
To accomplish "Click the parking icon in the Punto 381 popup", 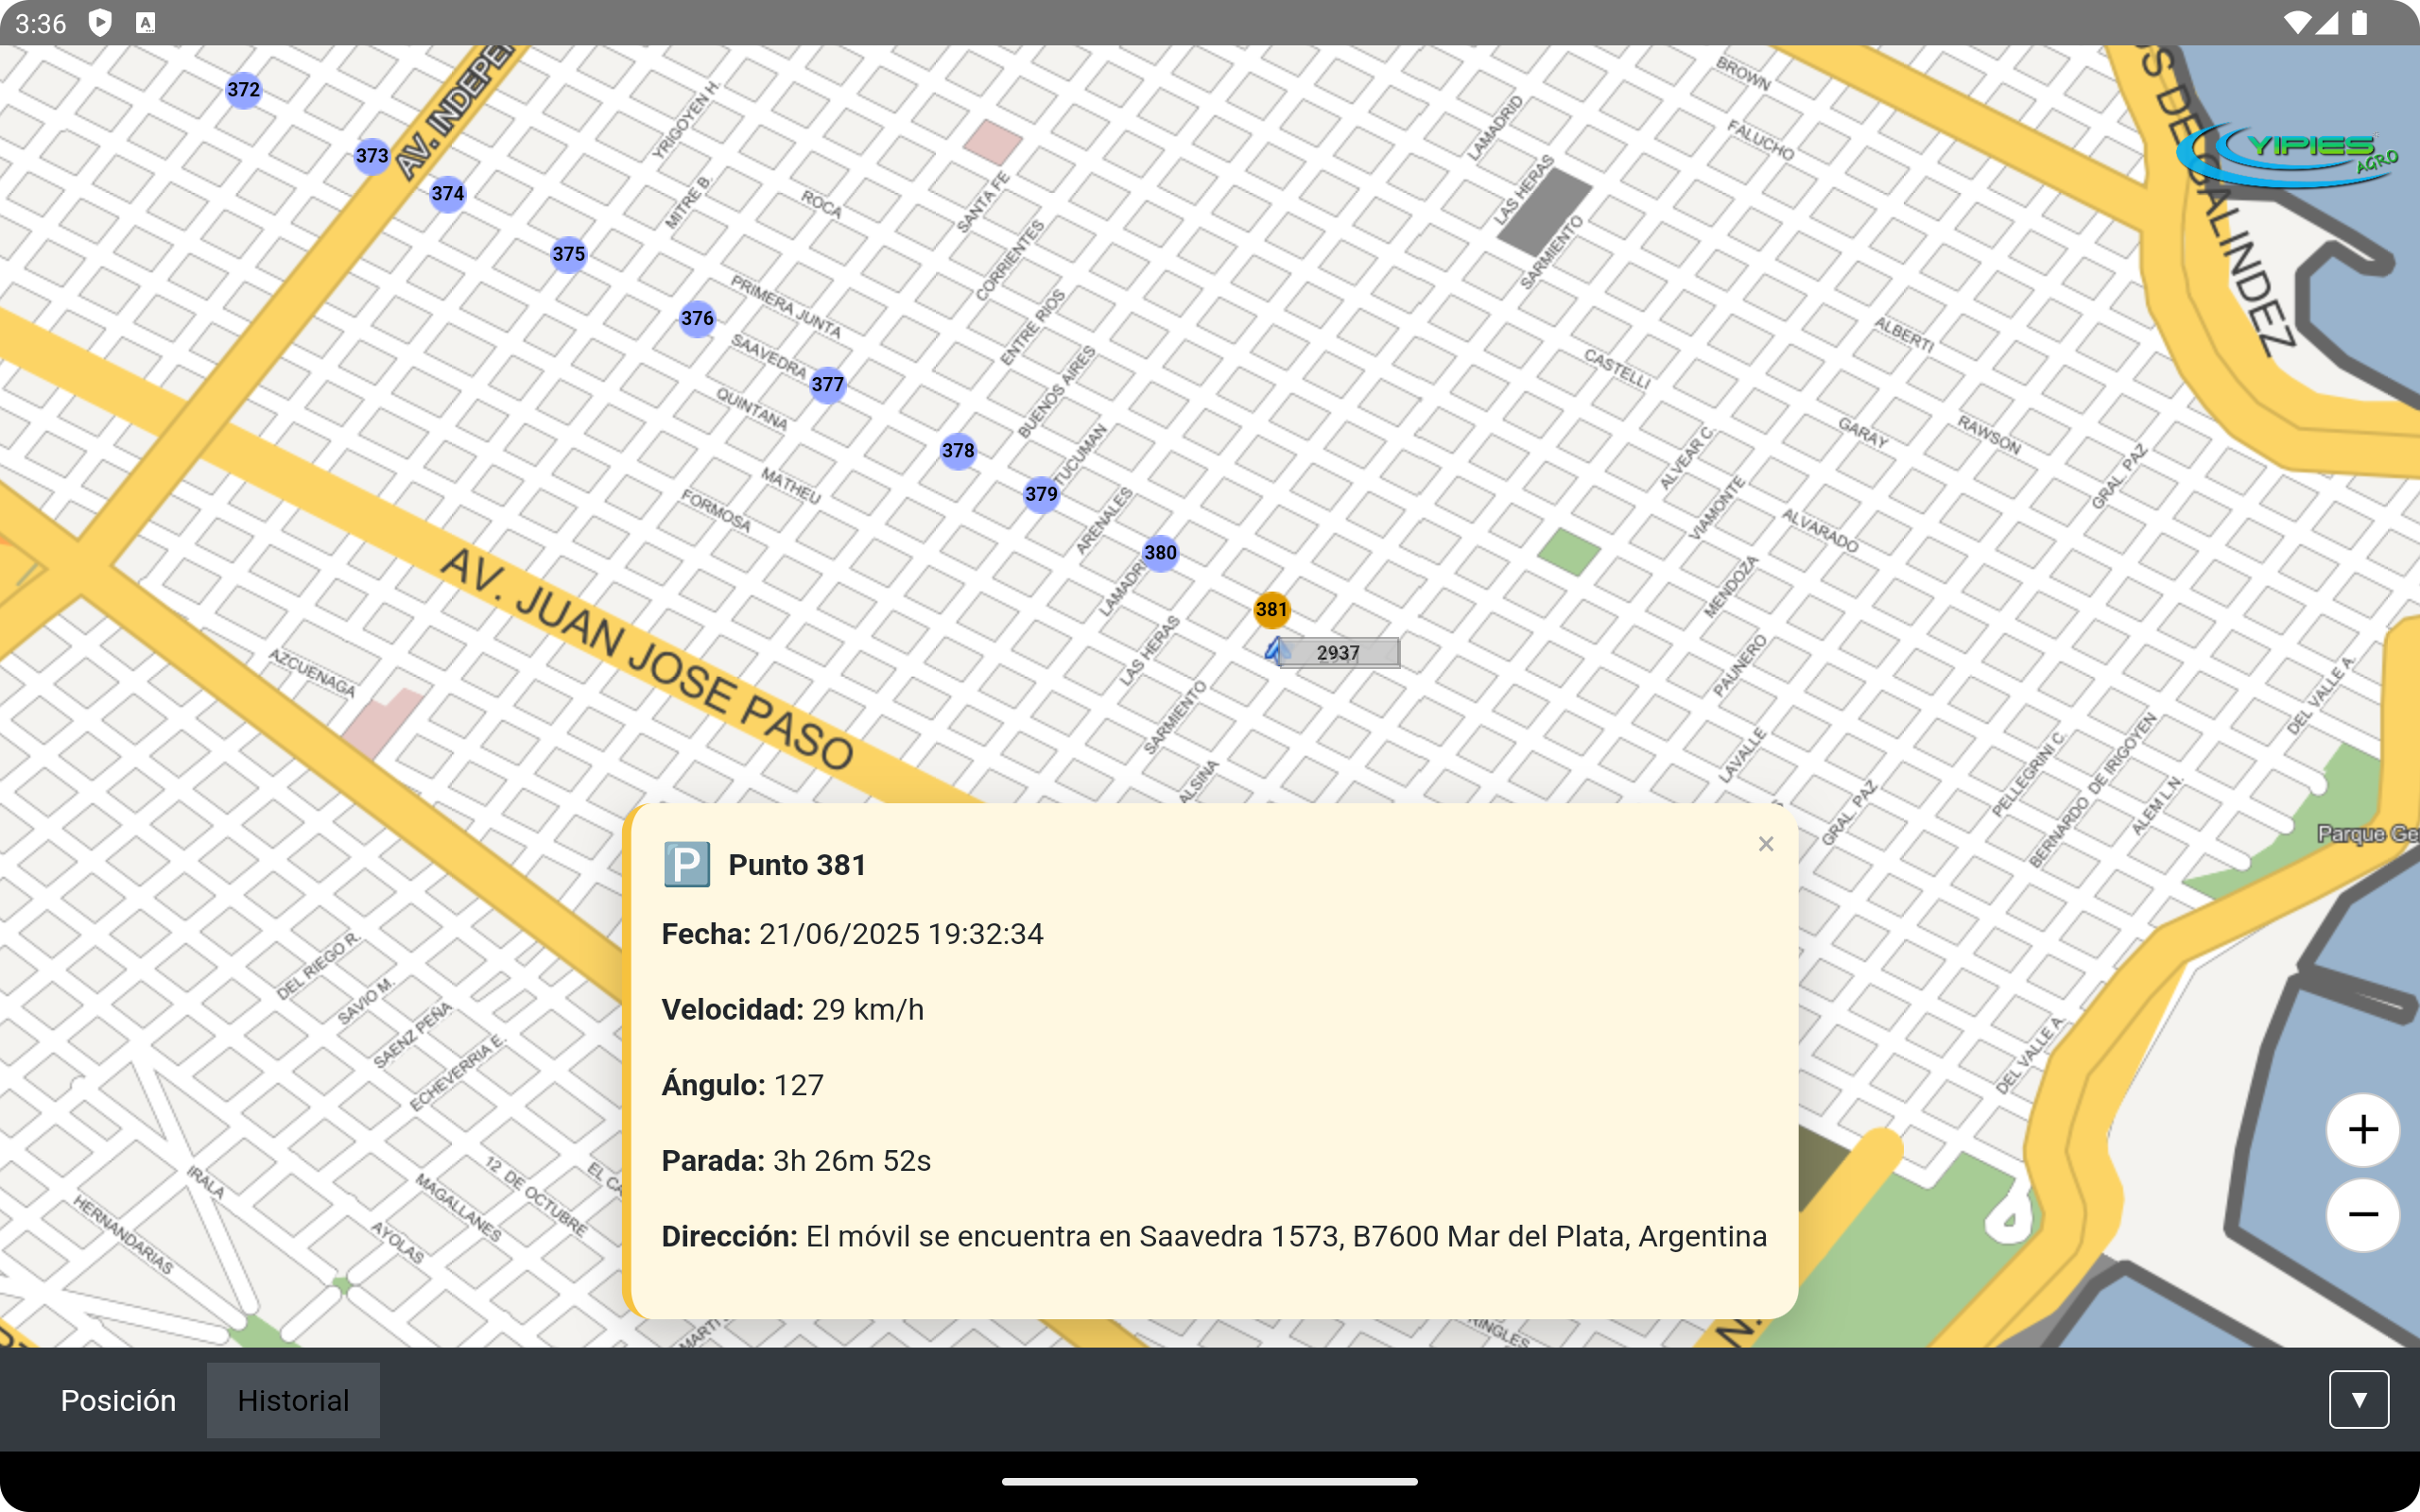I will 686,863.
